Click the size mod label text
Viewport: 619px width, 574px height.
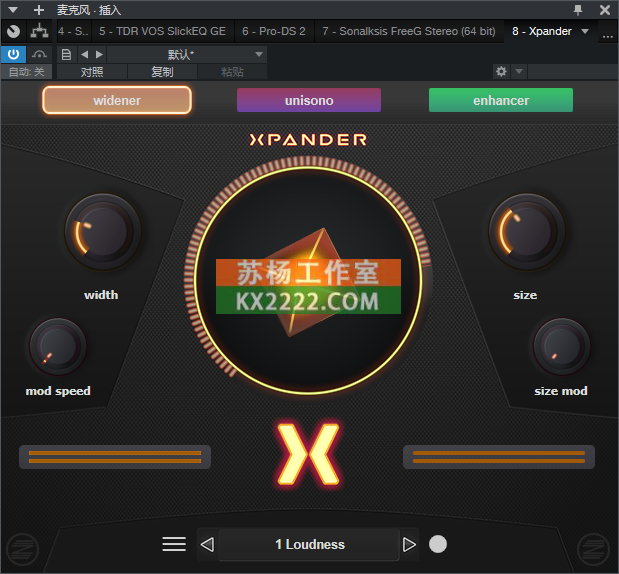pos(561,391)
